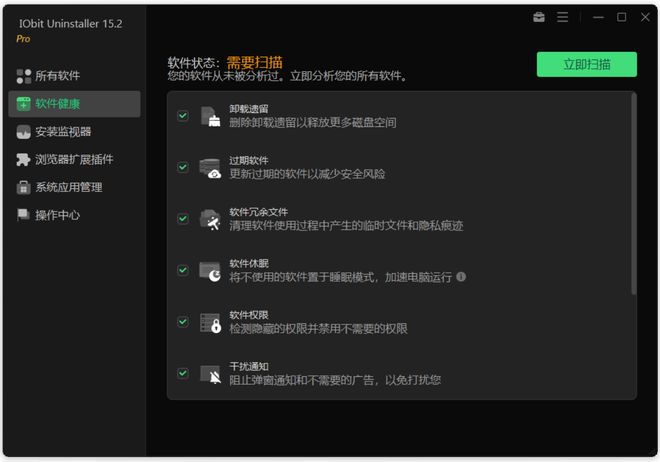Screen dimensions: 660x462
Task: Click the puzzle-piece browser extensions icon
Action: click(24, 159)
